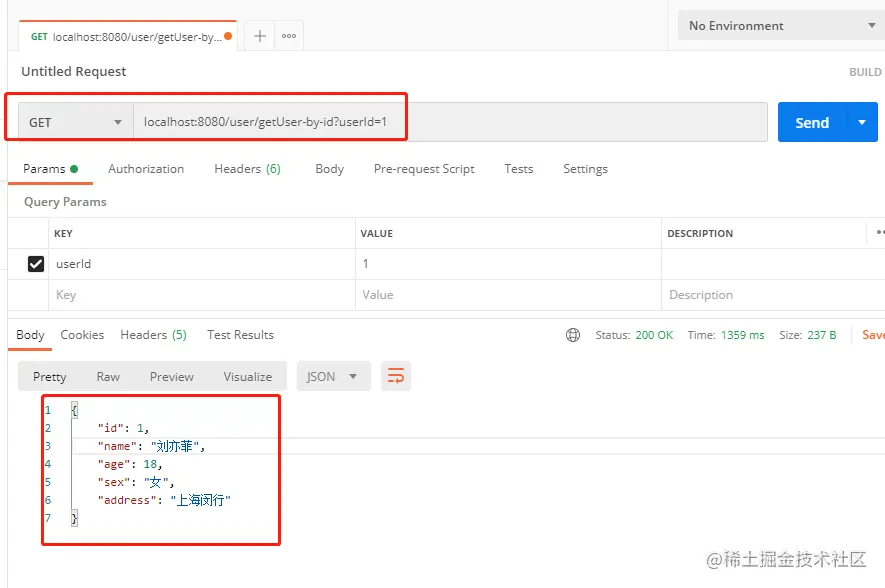
Task: Click the DESCRIPTION column header
Action: [x=700, y=234]
